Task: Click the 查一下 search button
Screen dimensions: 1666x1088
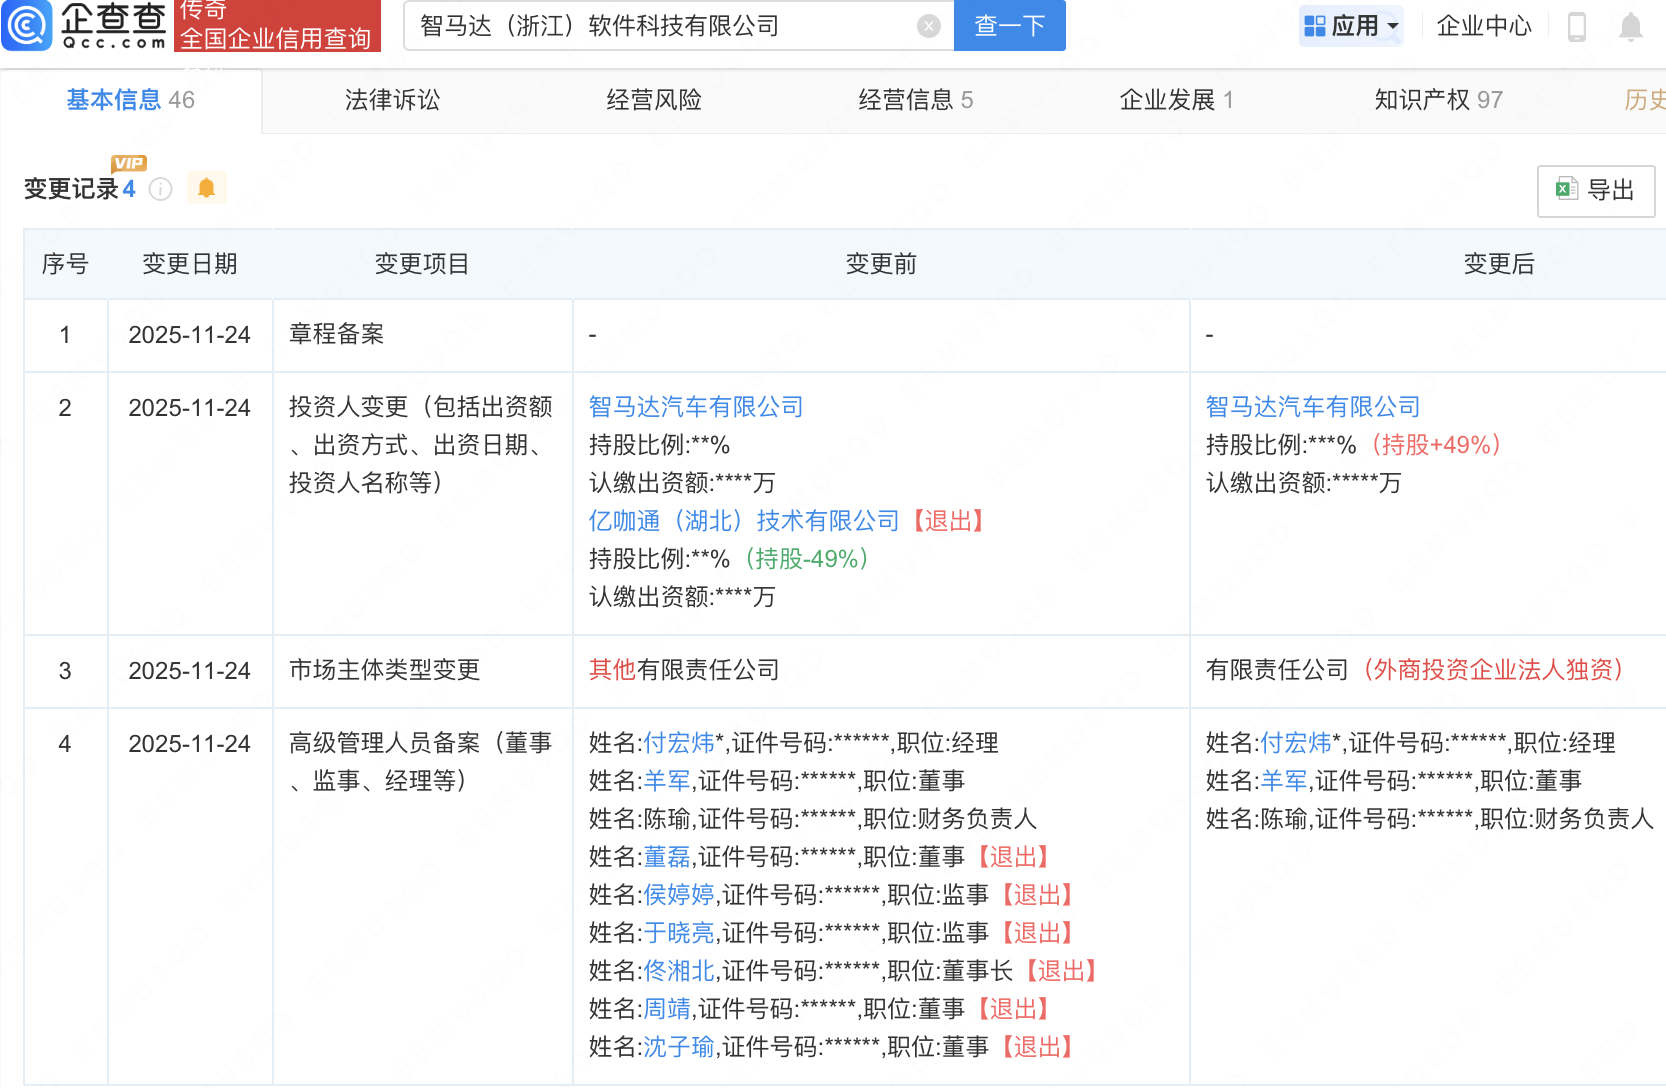Action: click(x=1009, y=26)
